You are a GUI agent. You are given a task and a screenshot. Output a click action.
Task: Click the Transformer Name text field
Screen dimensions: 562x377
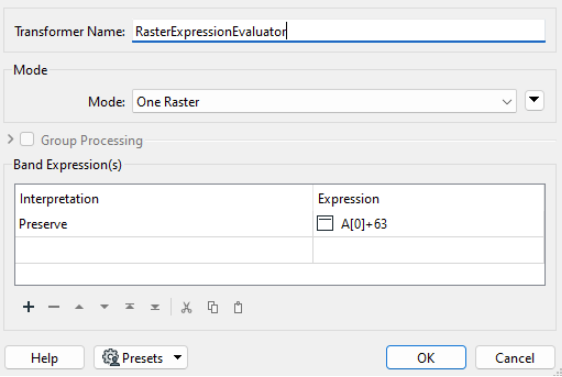(338, 31)
